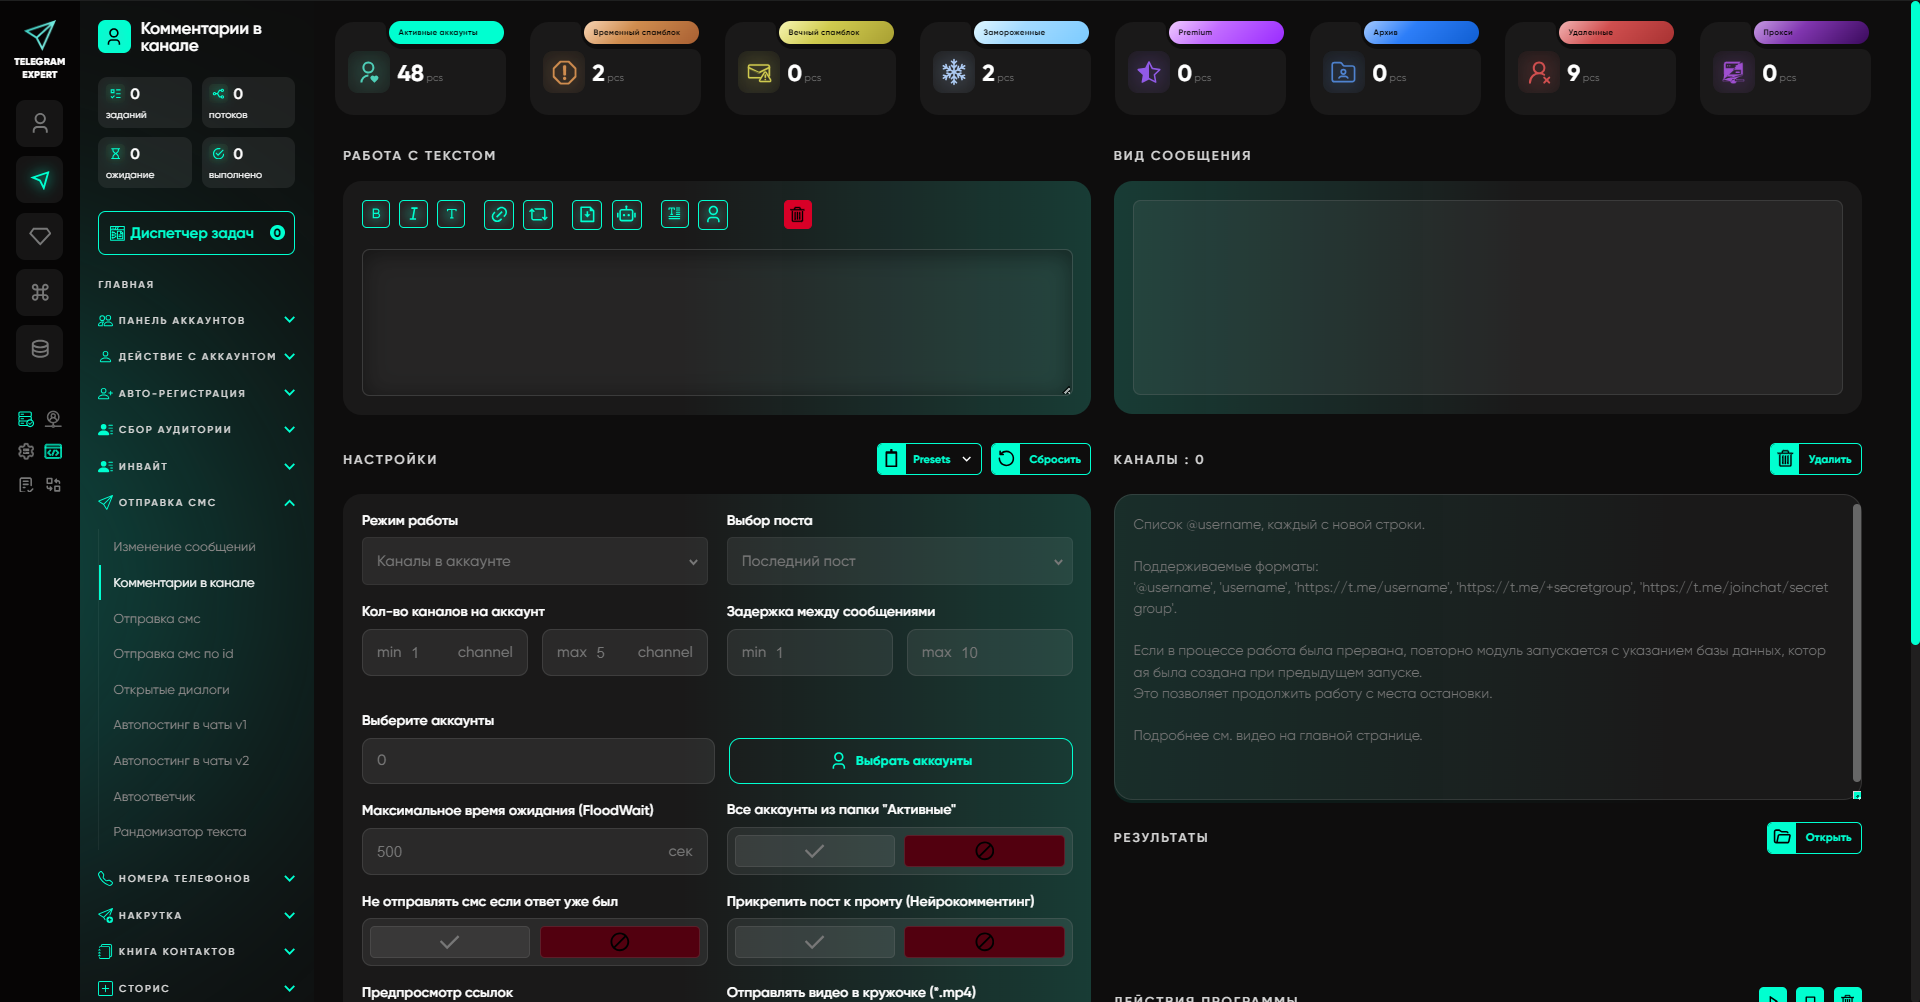Click the "Выбрать аккаунты" button

click(900, 761)
